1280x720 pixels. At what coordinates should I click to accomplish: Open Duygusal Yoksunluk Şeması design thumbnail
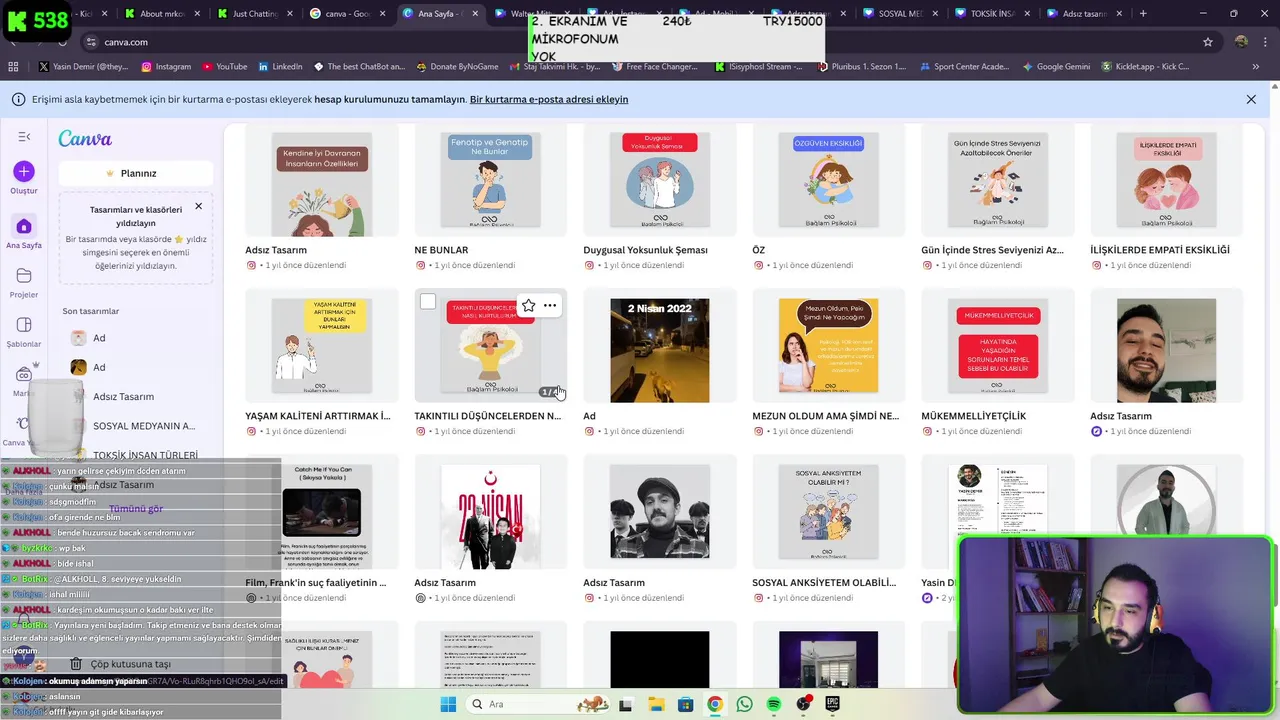(x=659, y=181)
